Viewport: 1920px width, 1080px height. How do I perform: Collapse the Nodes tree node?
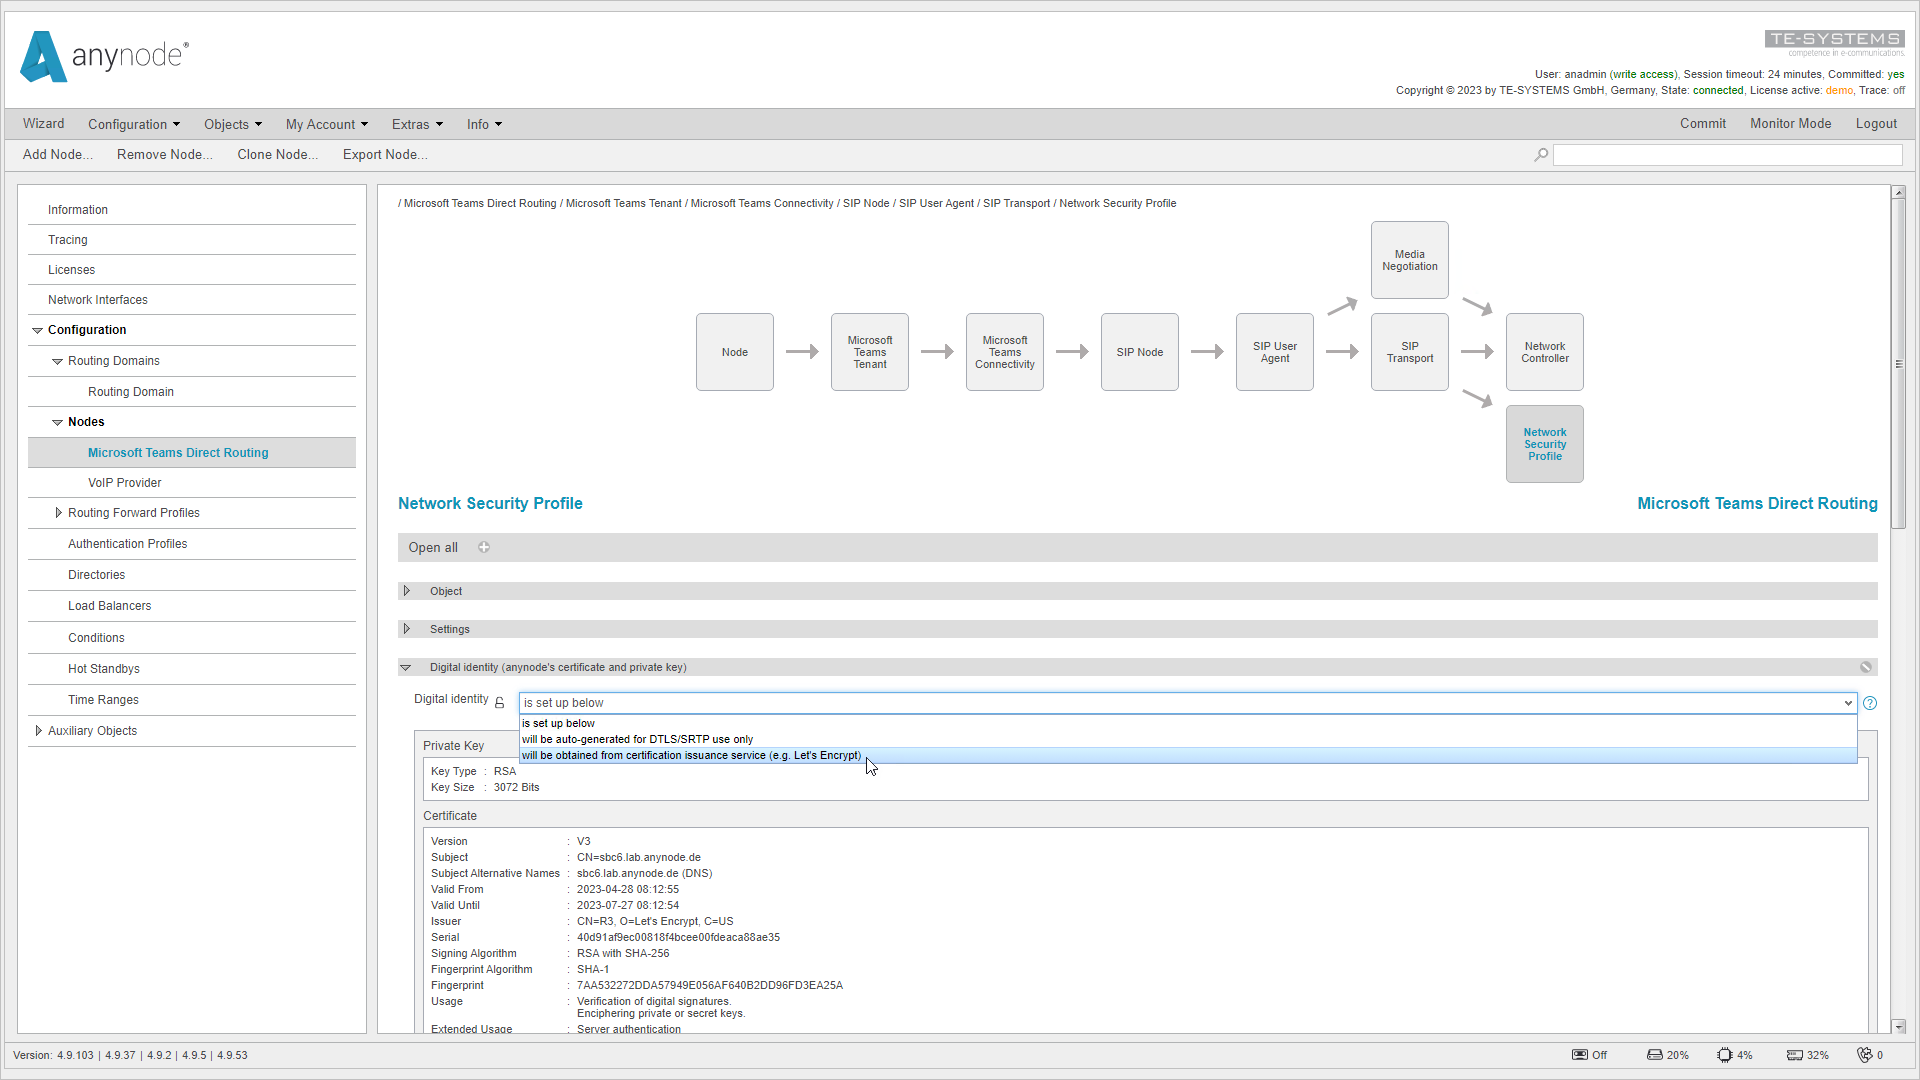pyautogui.click(x=58, y=422)
